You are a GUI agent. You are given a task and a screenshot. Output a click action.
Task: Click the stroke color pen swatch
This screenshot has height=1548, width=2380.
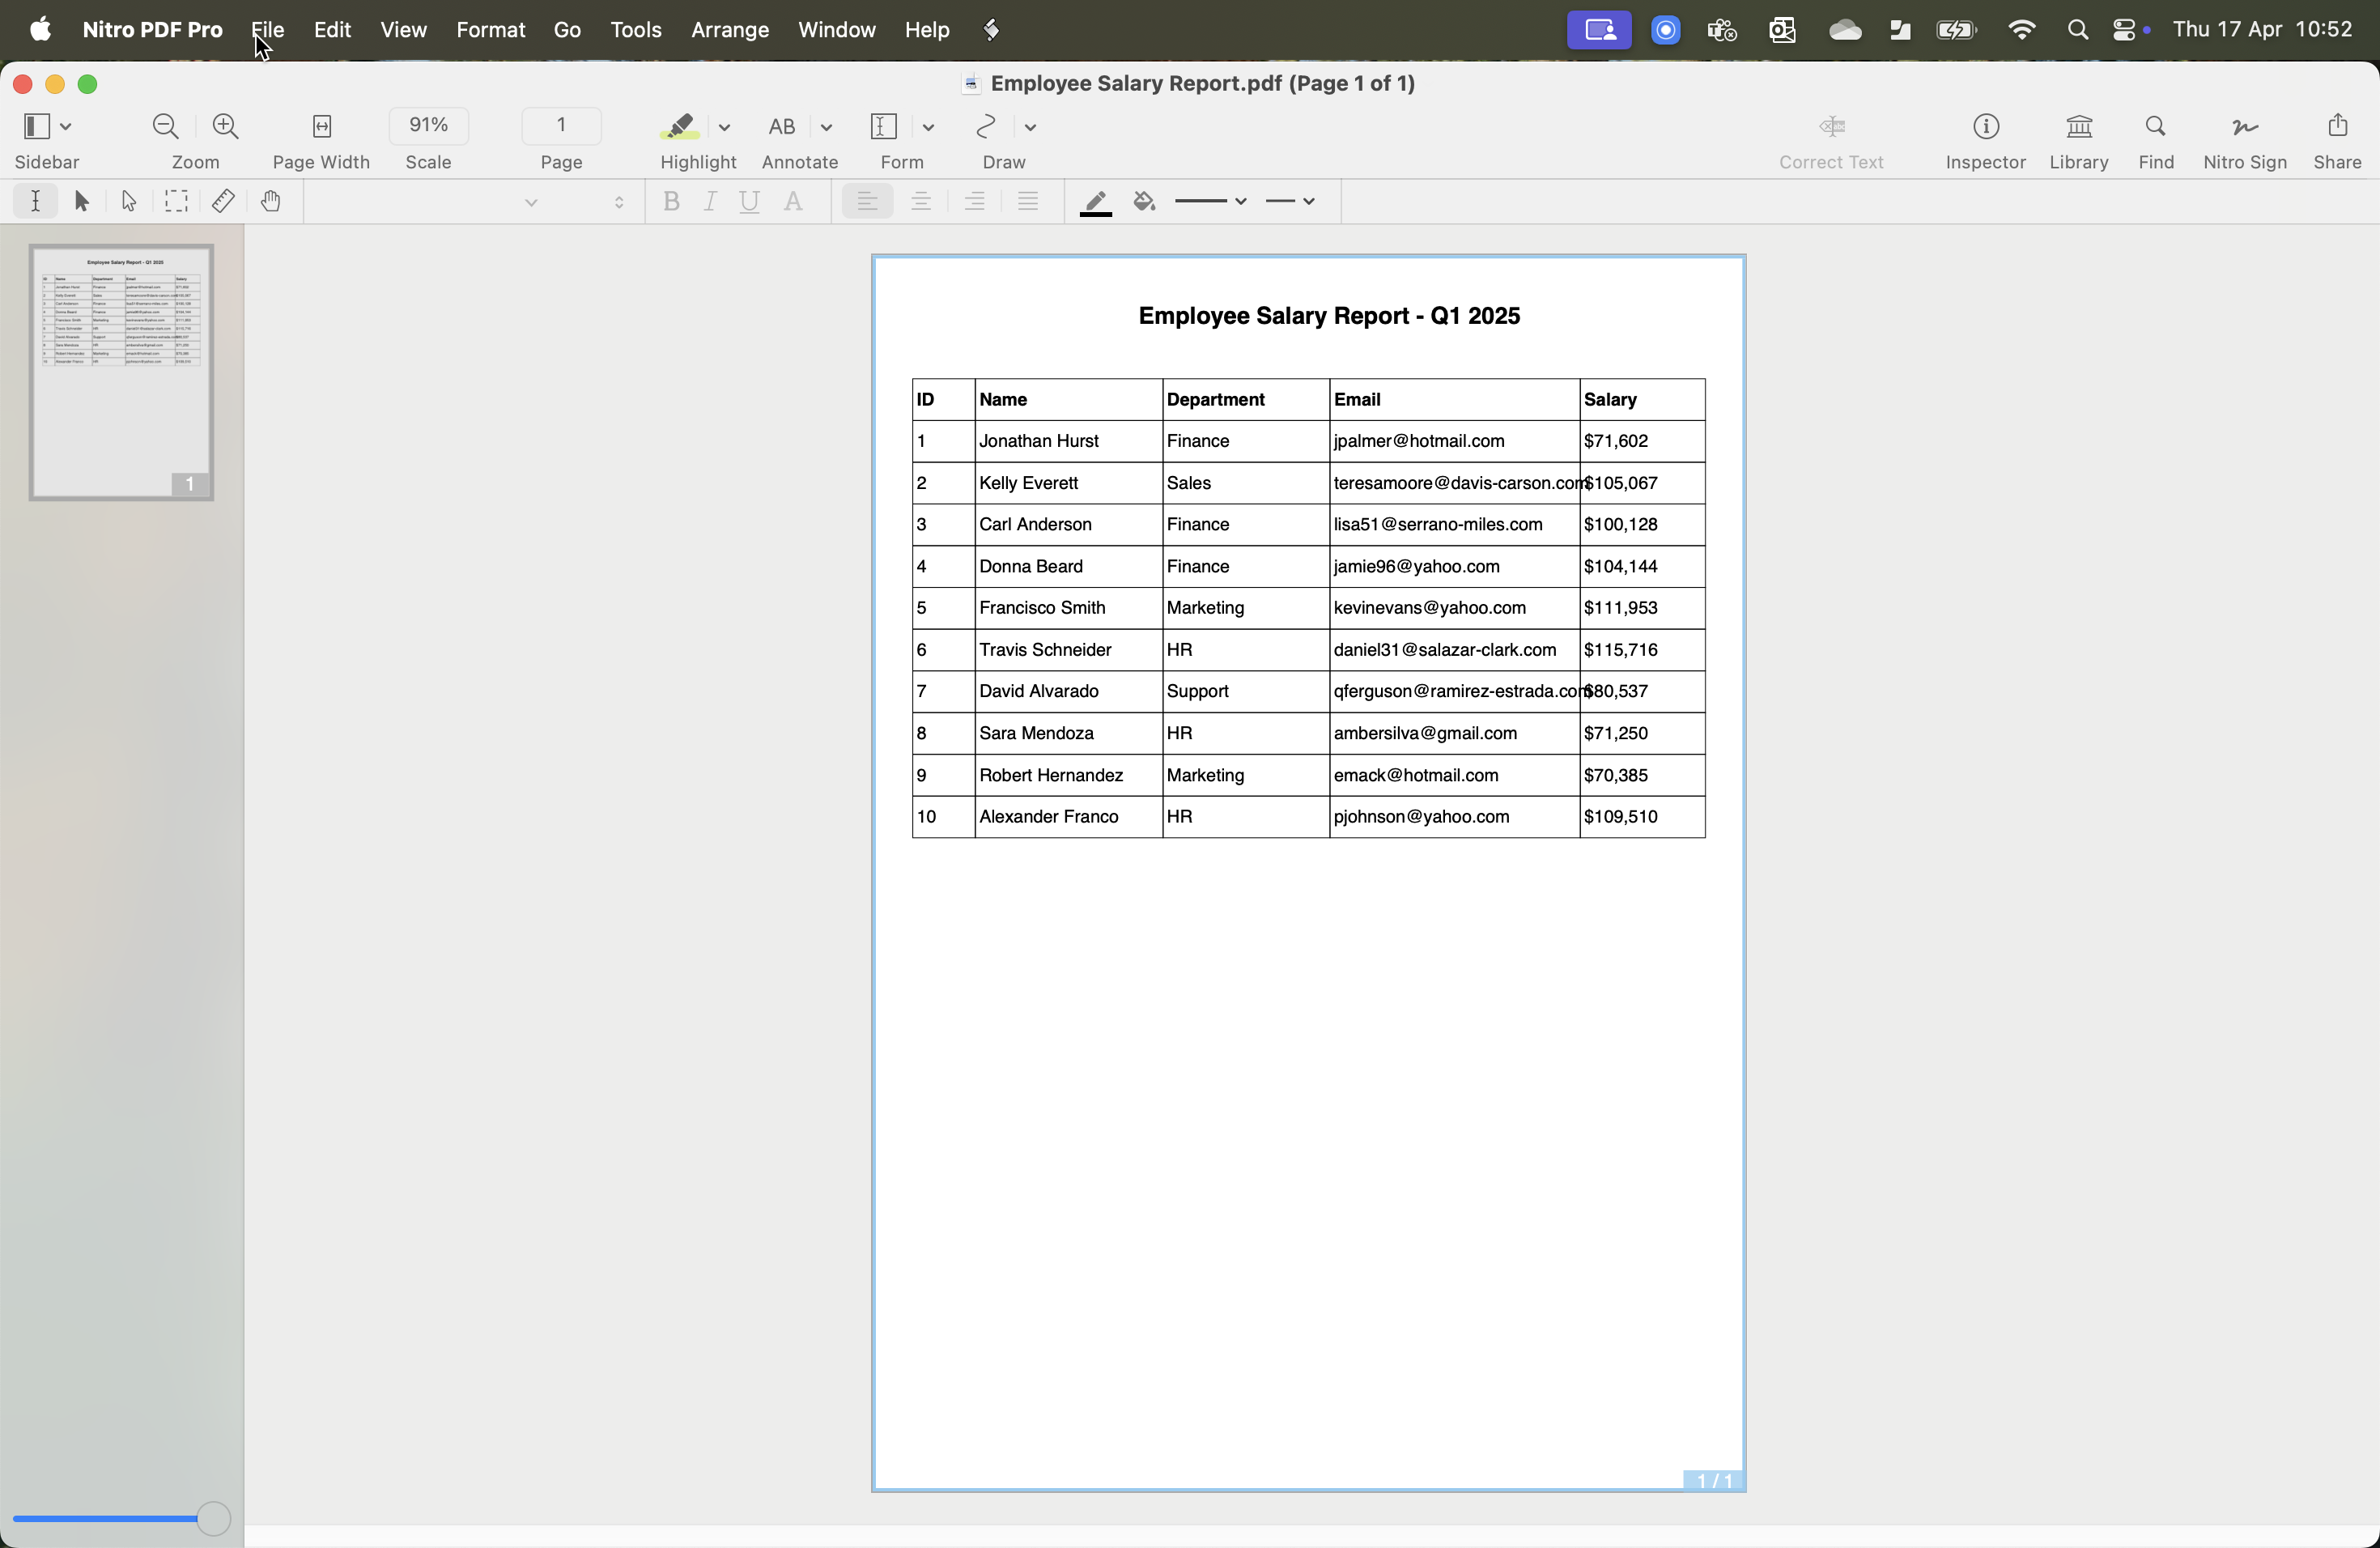click(1096, 203)
